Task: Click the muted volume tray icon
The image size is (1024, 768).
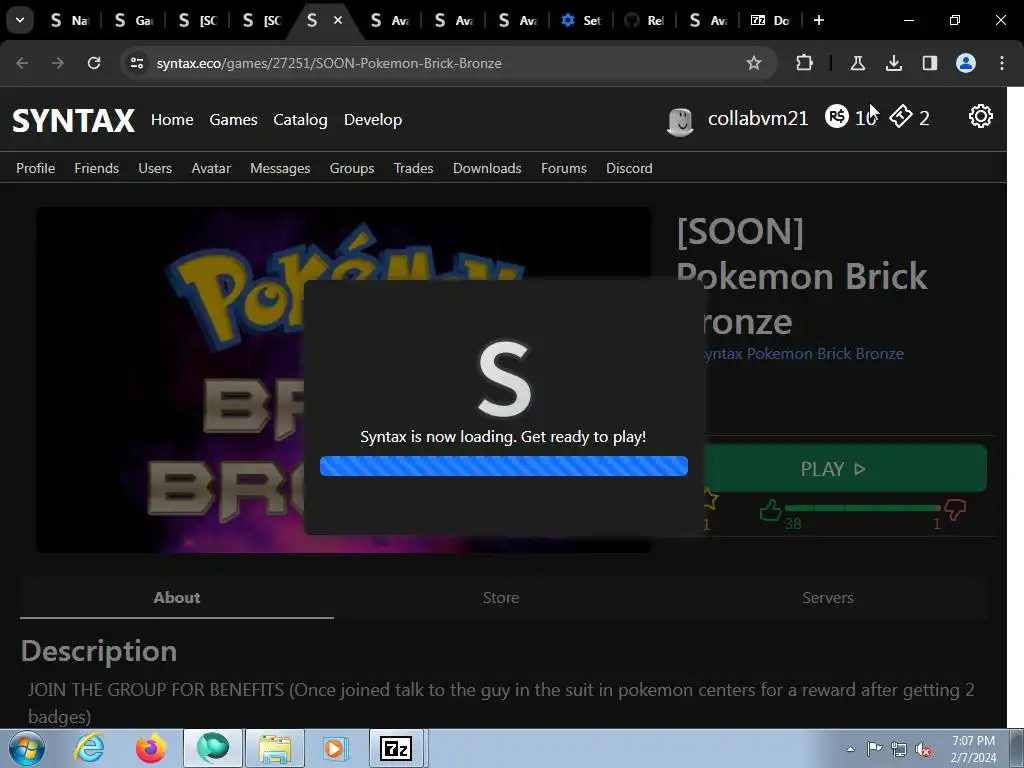Action: (x=923, y=749)
